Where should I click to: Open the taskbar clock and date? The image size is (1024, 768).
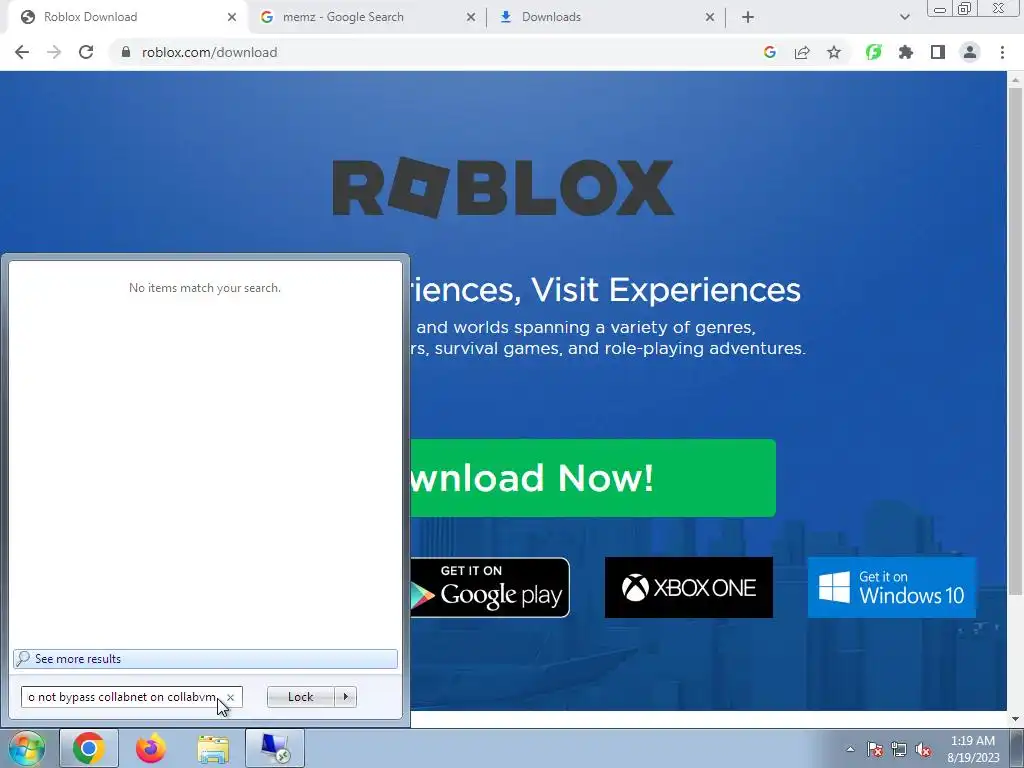coord(973,749)
